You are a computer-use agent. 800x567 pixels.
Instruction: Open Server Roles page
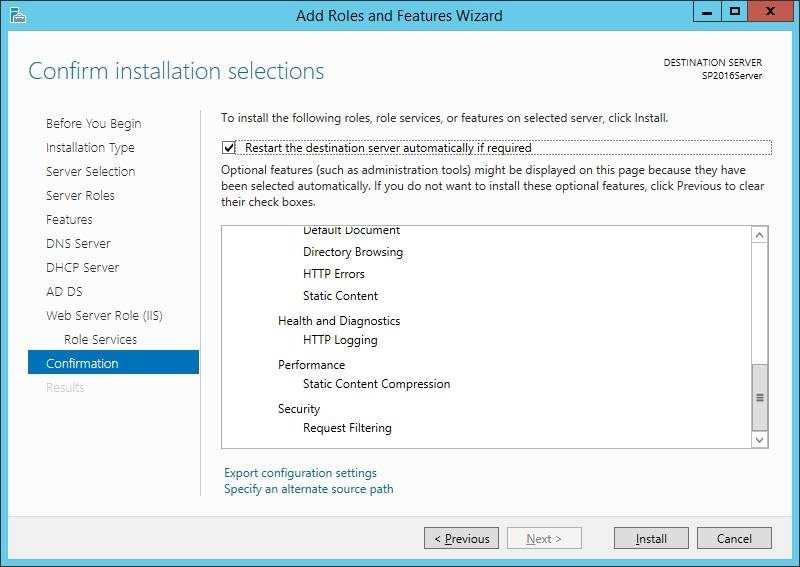(x=80, y=195)
